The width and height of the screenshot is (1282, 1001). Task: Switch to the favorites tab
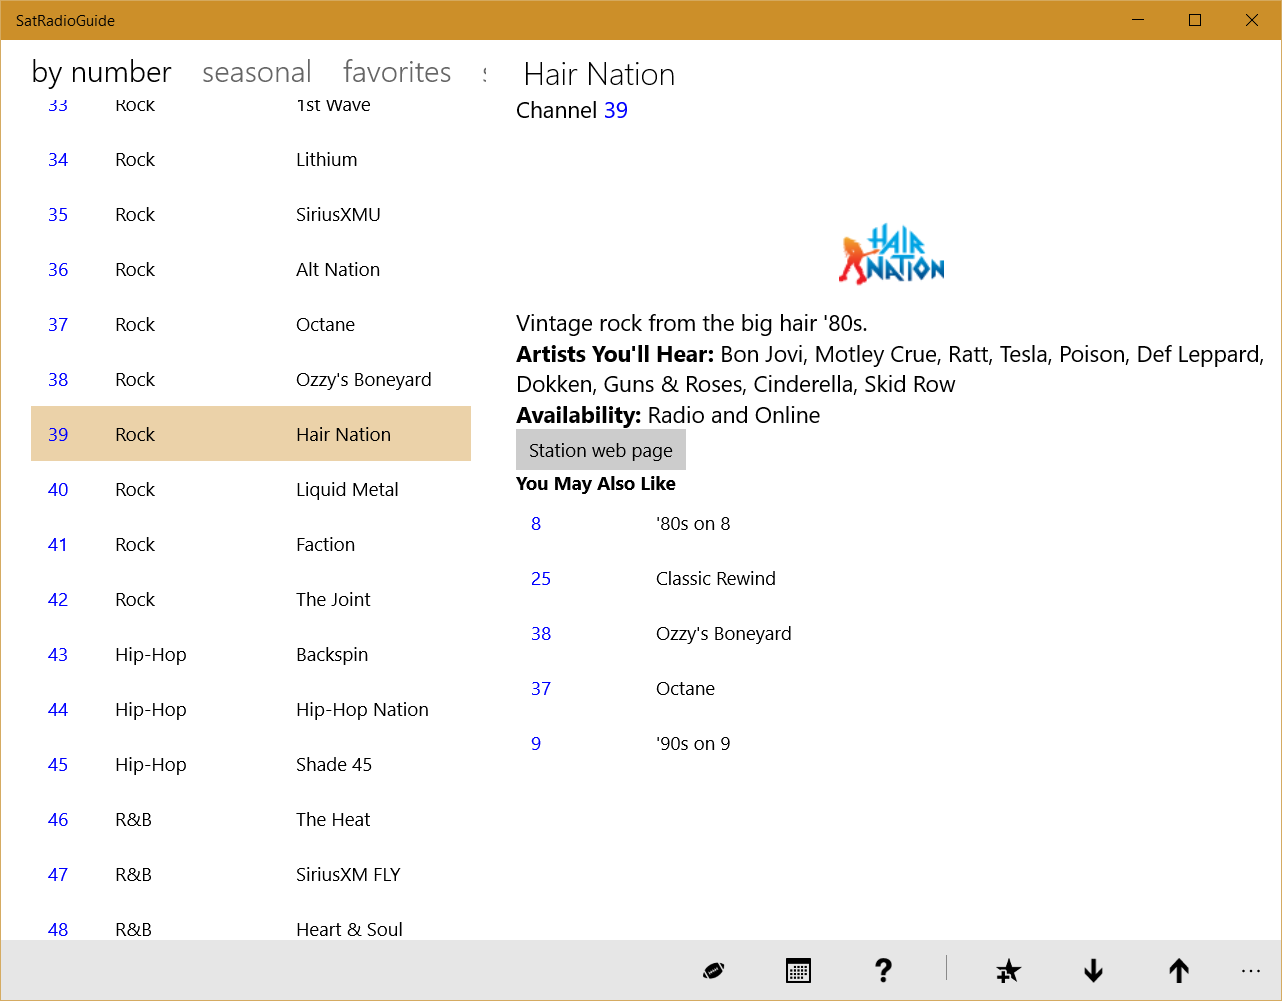tap(397, 72)
